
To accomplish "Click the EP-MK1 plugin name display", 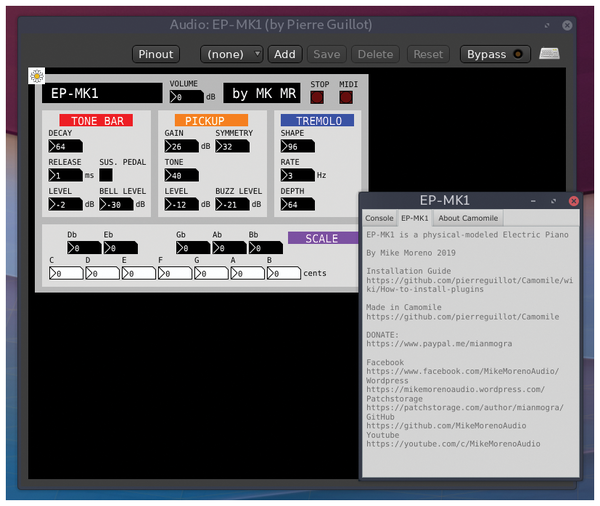I will (102, 93).
